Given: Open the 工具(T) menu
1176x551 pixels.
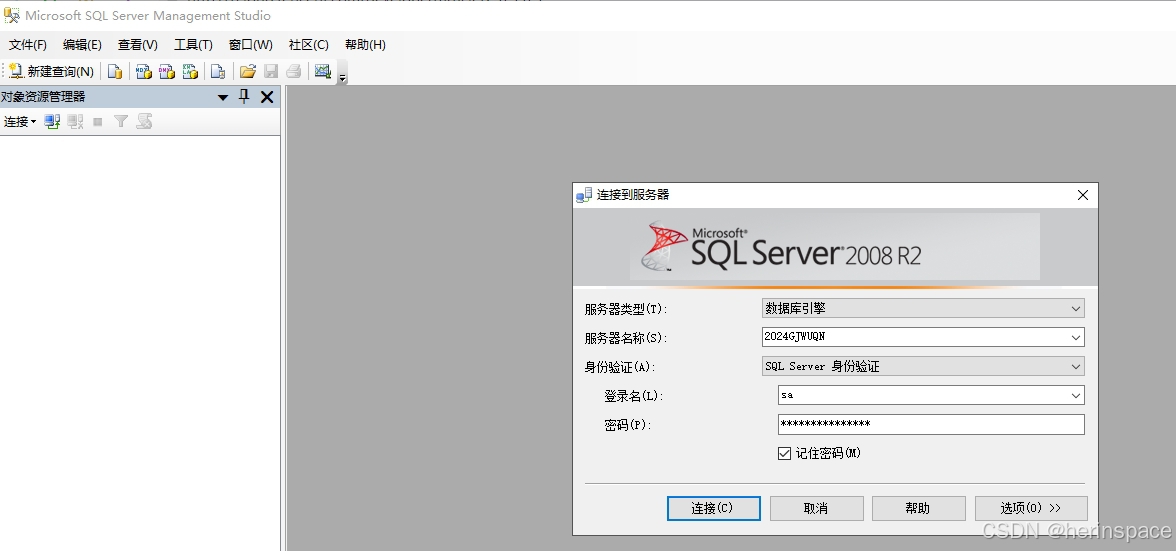Looking at the screenshot, I should point(194,45).
